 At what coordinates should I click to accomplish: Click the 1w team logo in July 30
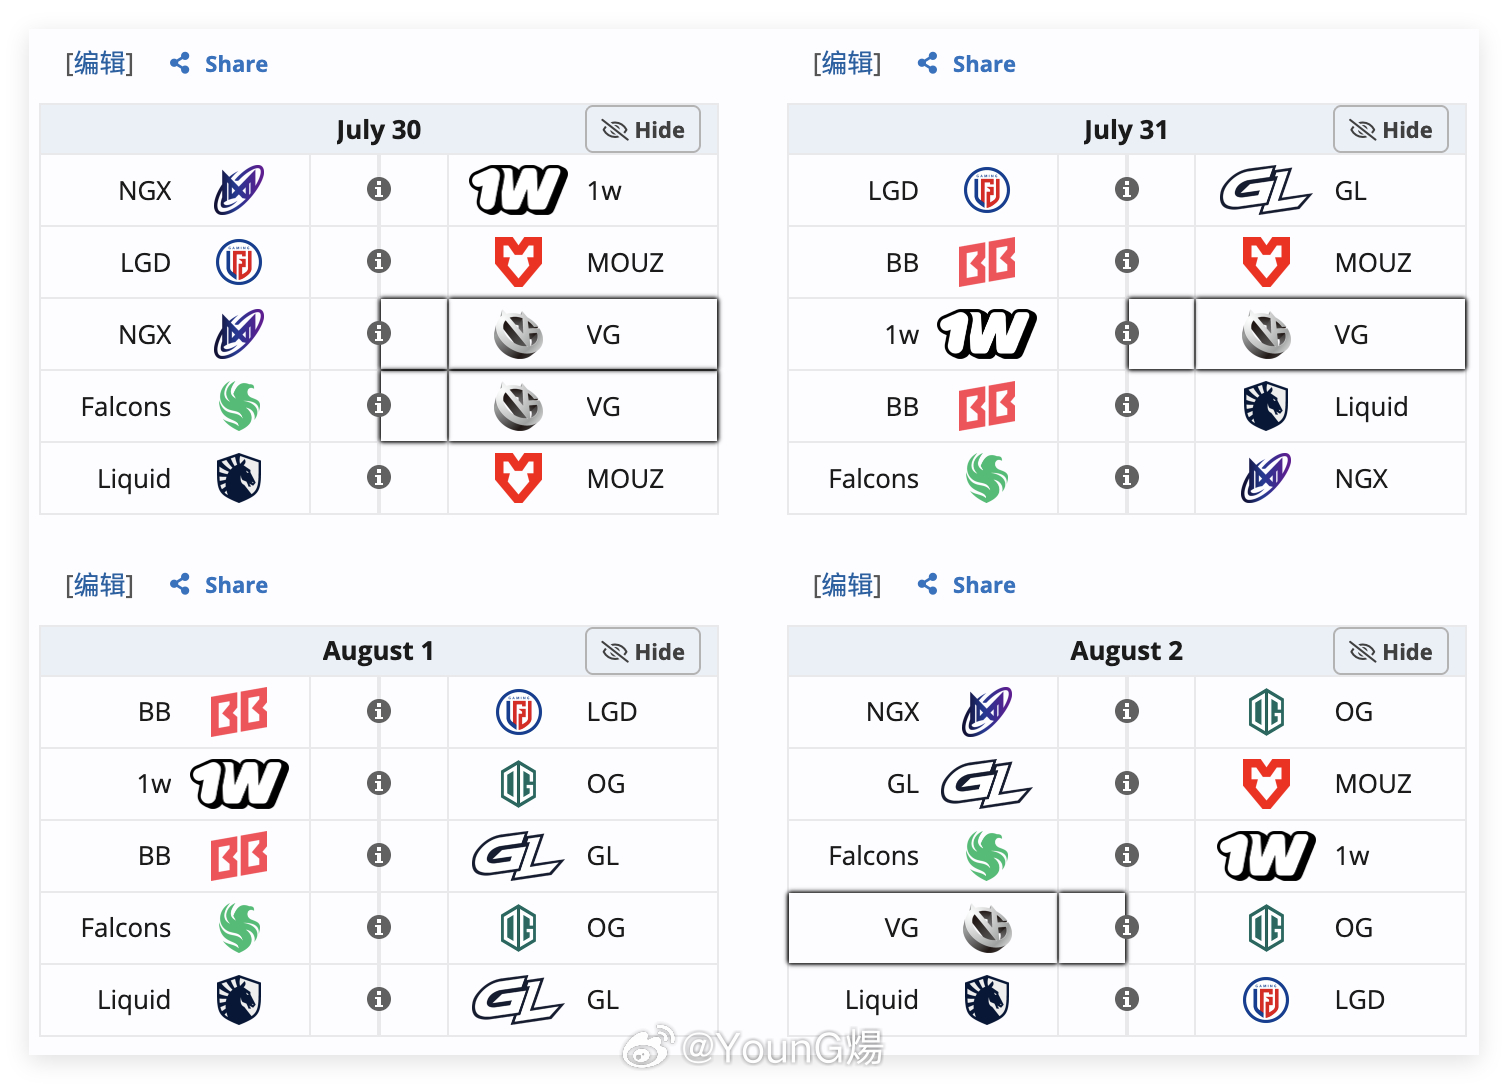(518, 190)
